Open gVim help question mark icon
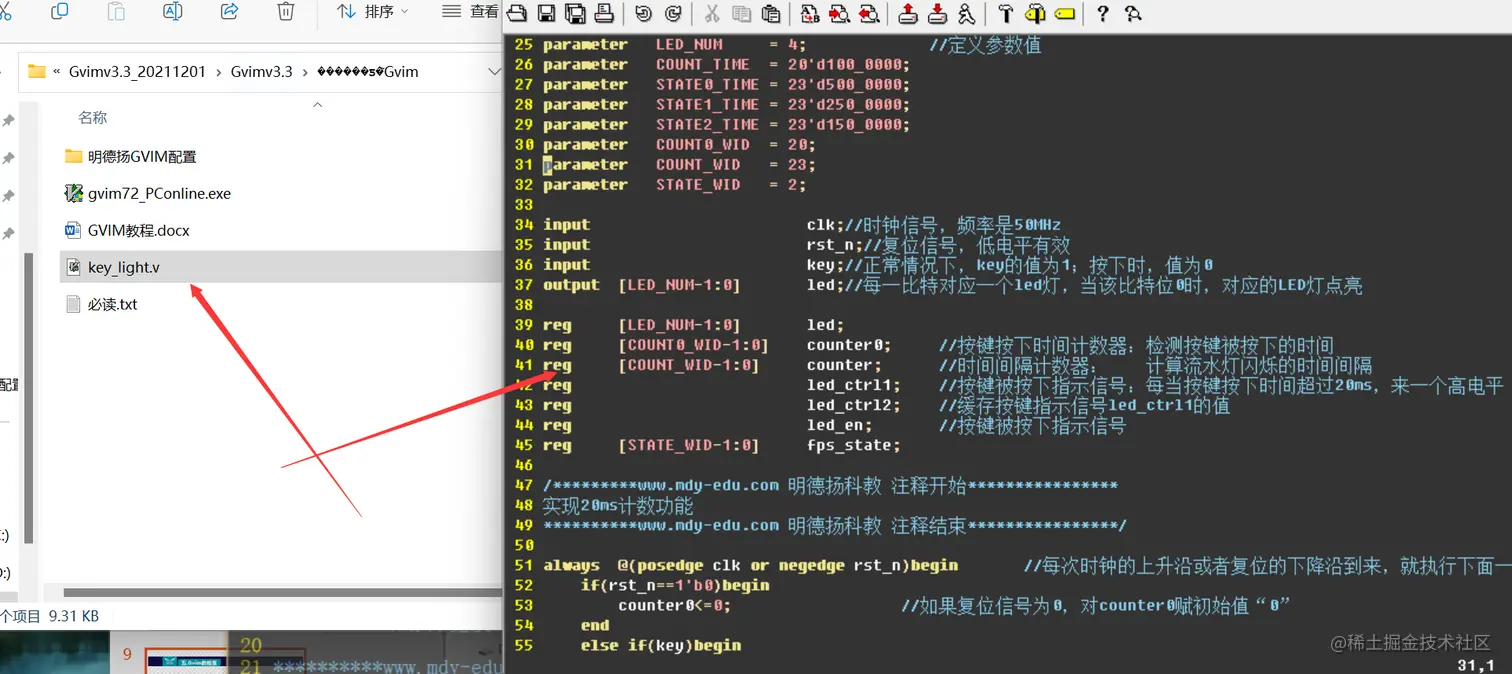The width and height of the screenshot is (1512, 674). pos(1103,13)
